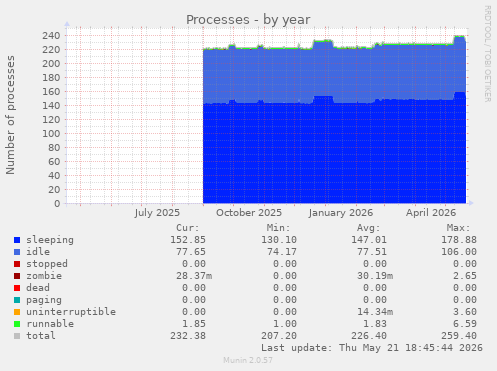This screenshot has height=371, width=497.
Task: Click the 'October 2025' axis label
Action: click(x=249, y=213)
